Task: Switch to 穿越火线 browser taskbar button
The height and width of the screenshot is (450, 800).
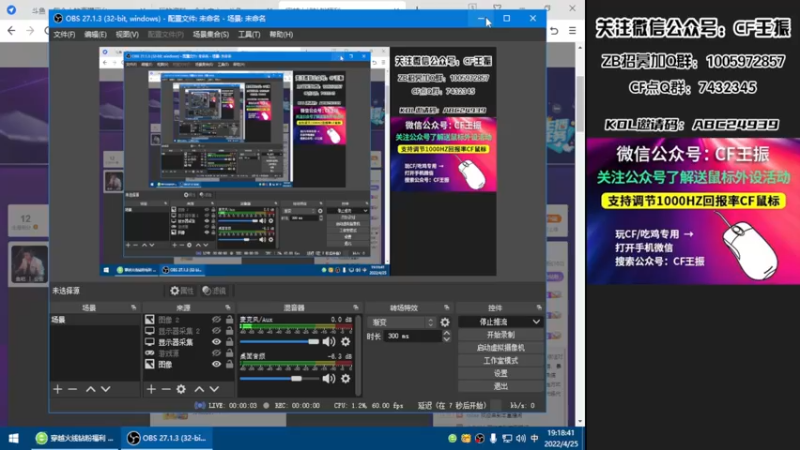Action: [x=74, y=438]
